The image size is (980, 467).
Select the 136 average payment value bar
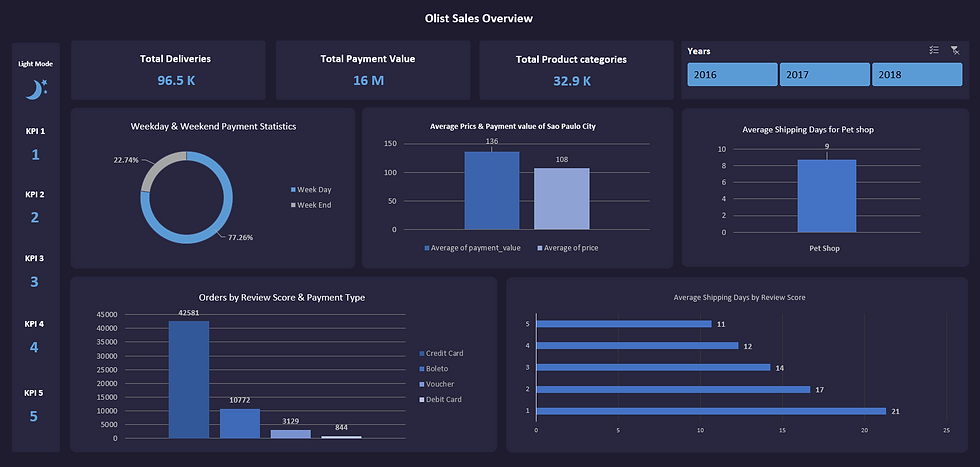(x=492, y=191)
